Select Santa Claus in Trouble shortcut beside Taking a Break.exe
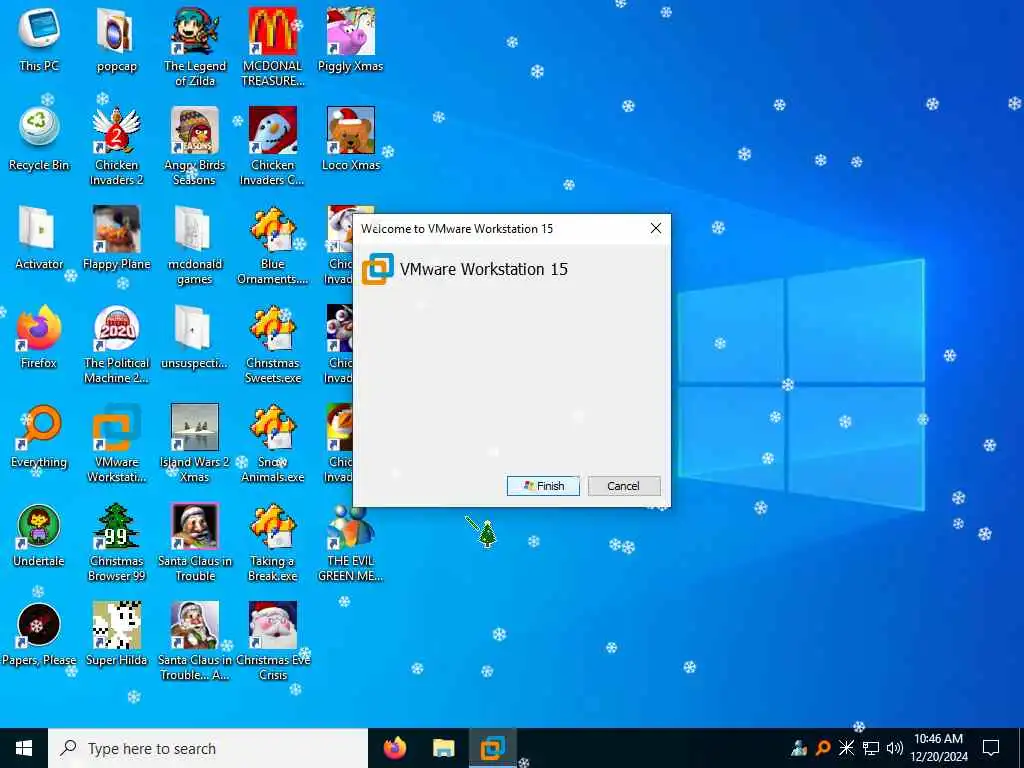Image resolution: width=1024 pixels, height=768 pixels. (x=195, y=543)
